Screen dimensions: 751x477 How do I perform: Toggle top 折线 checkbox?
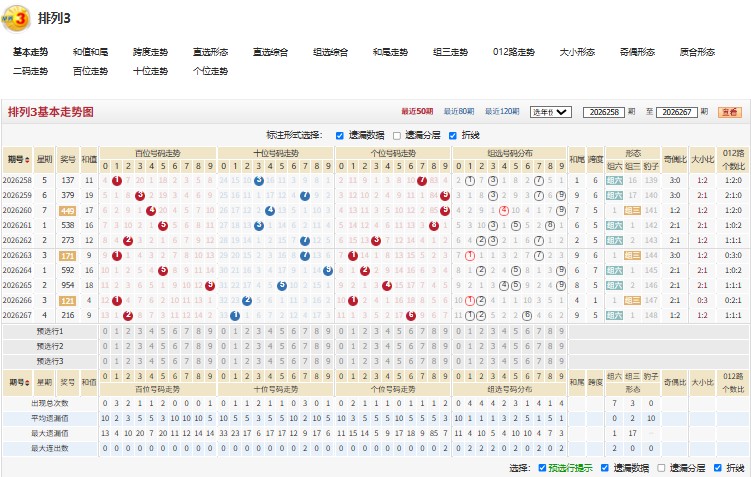[x=453, y=136]
